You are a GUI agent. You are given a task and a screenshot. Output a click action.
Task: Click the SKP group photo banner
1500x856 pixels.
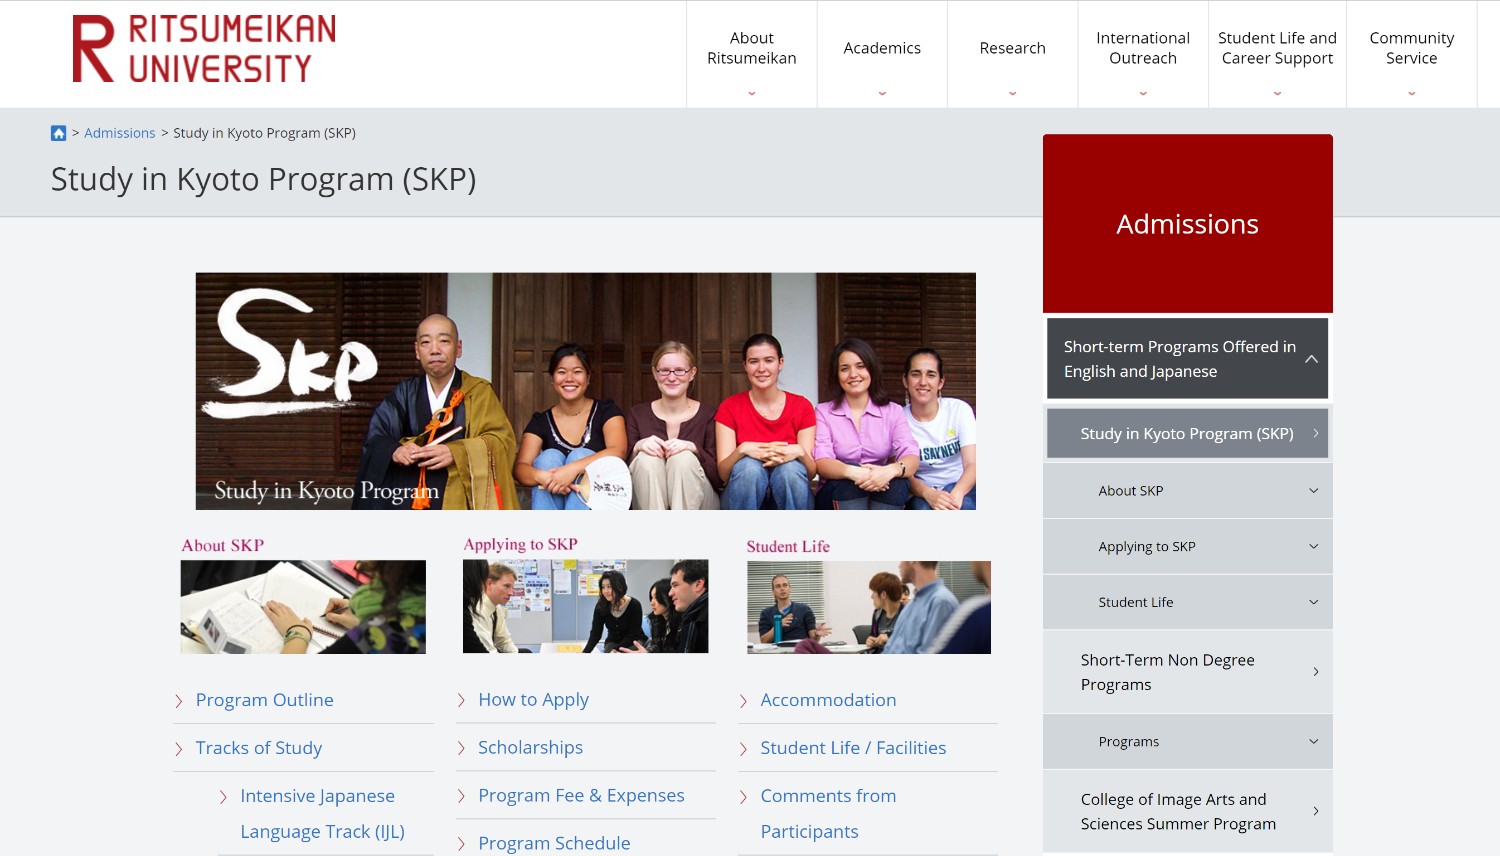click(586, 391)
